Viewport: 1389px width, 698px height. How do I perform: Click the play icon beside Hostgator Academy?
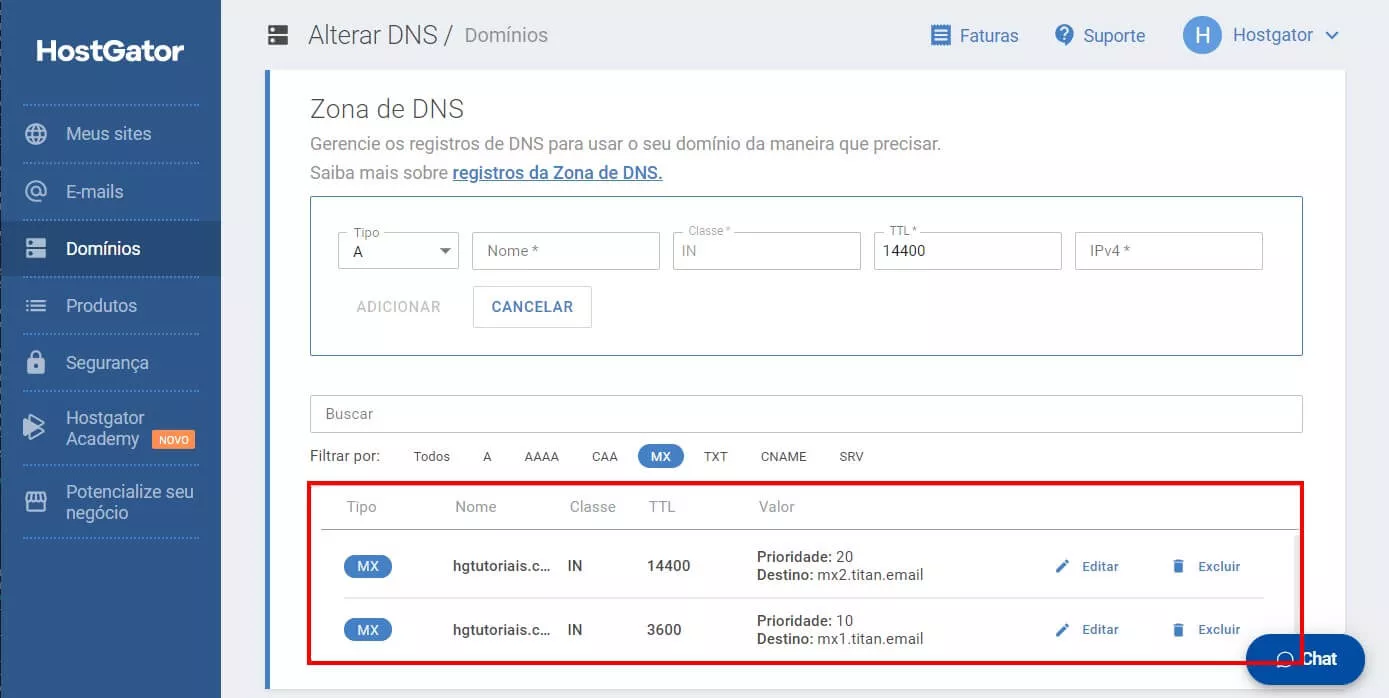coord(35,428)
